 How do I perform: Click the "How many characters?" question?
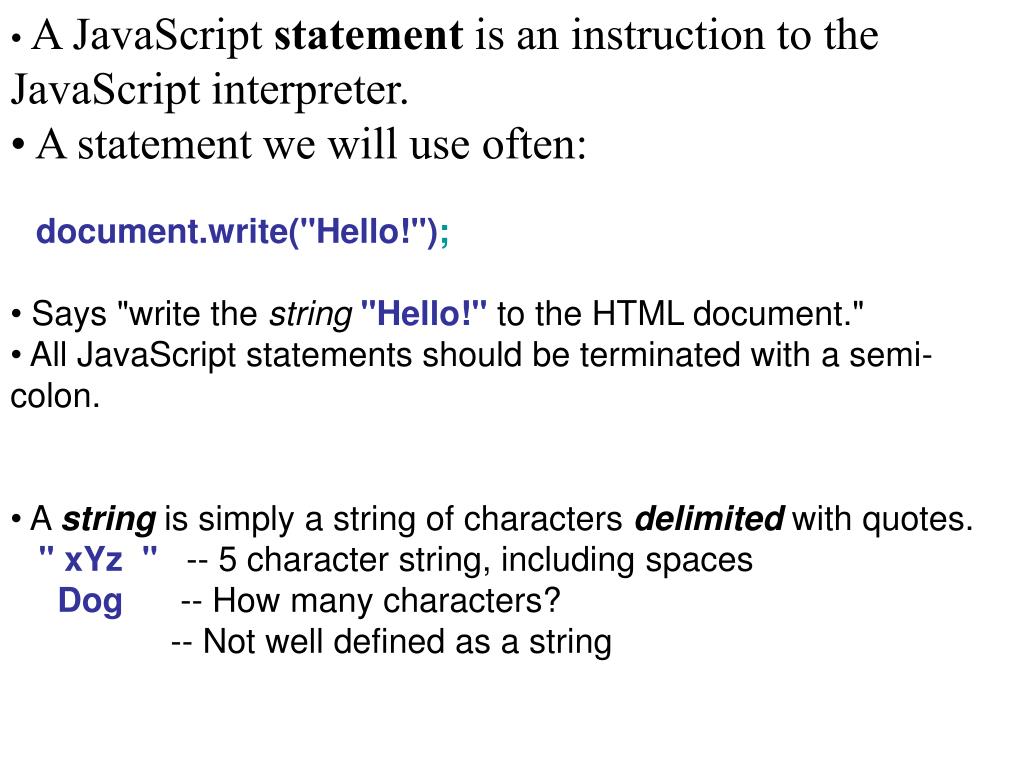387,601
